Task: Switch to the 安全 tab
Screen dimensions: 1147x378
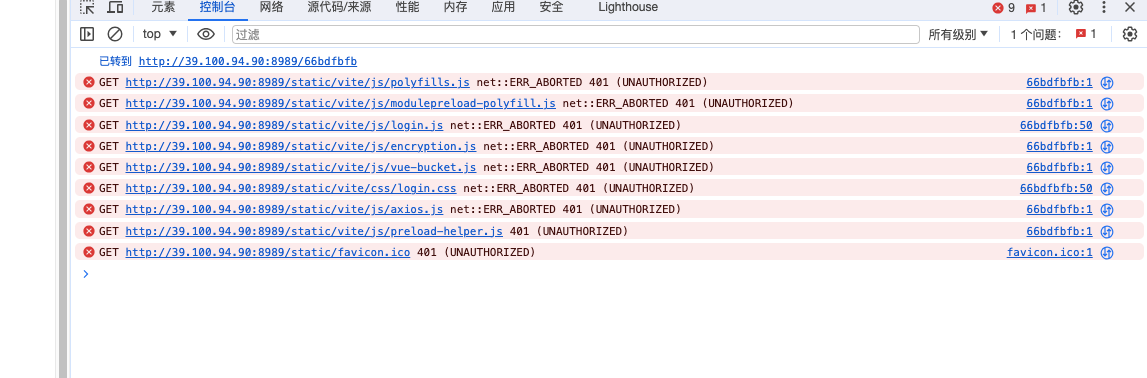Action: pyautogui.click(x=552, y=7)
